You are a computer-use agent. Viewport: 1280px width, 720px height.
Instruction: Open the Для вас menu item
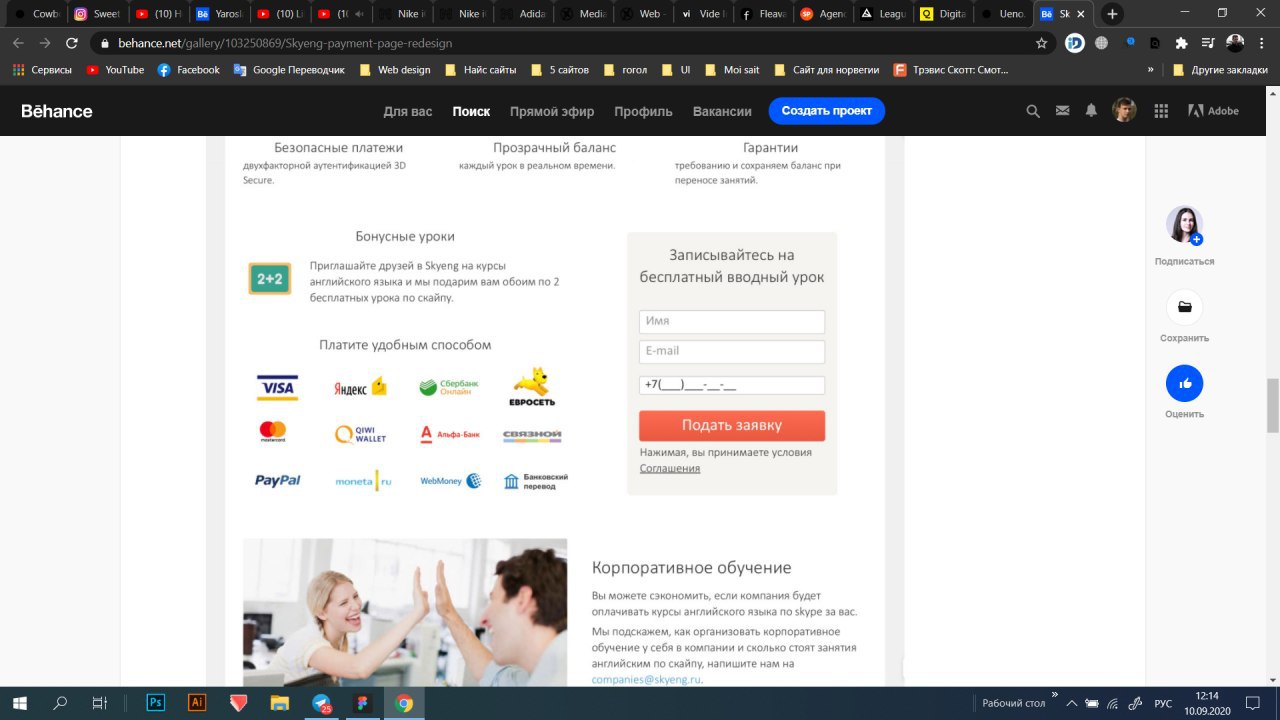(x=408, y=111)
